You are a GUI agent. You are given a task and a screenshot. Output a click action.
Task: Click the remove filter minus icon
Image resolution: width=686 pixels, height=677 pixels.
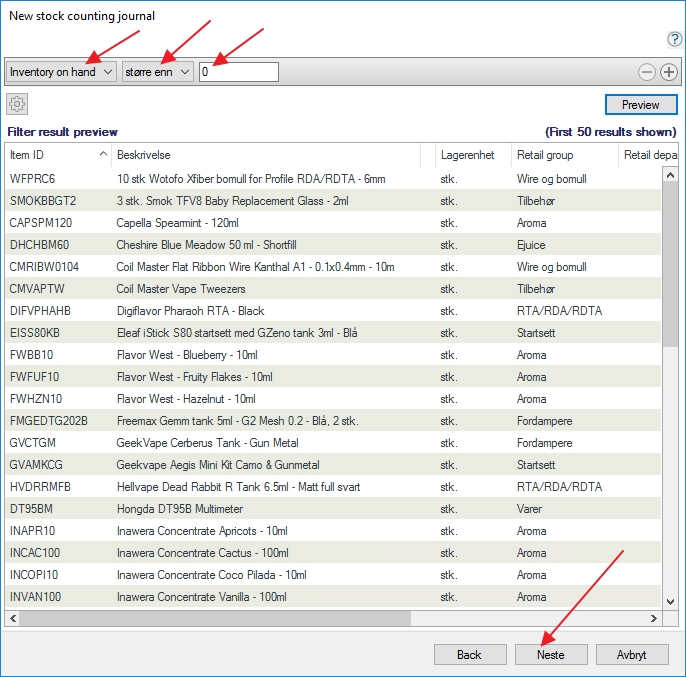pos(647,72)
